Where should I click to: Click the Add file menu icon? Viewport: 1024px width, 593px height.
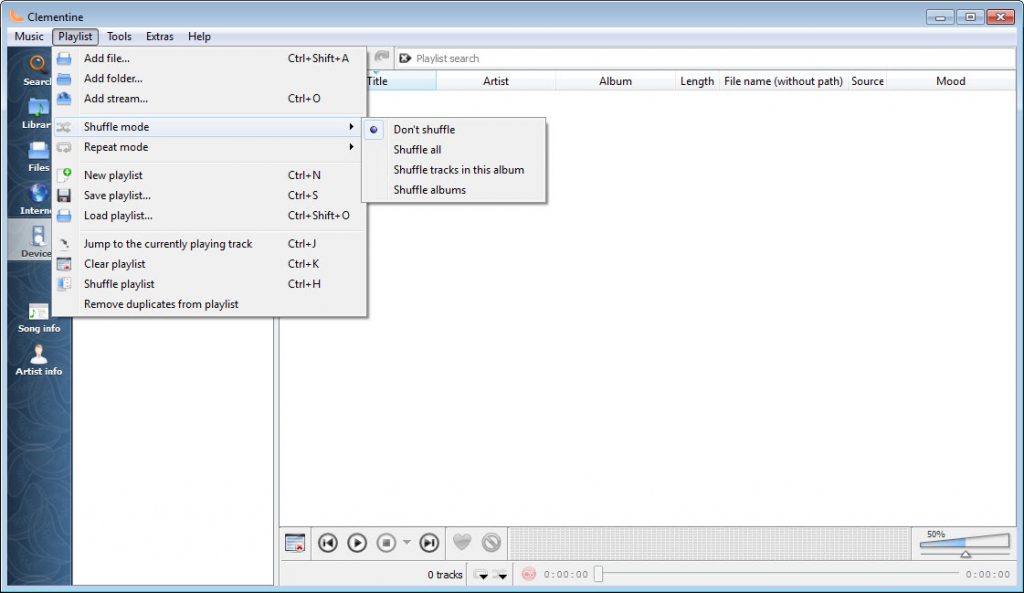tap(64, 59)
